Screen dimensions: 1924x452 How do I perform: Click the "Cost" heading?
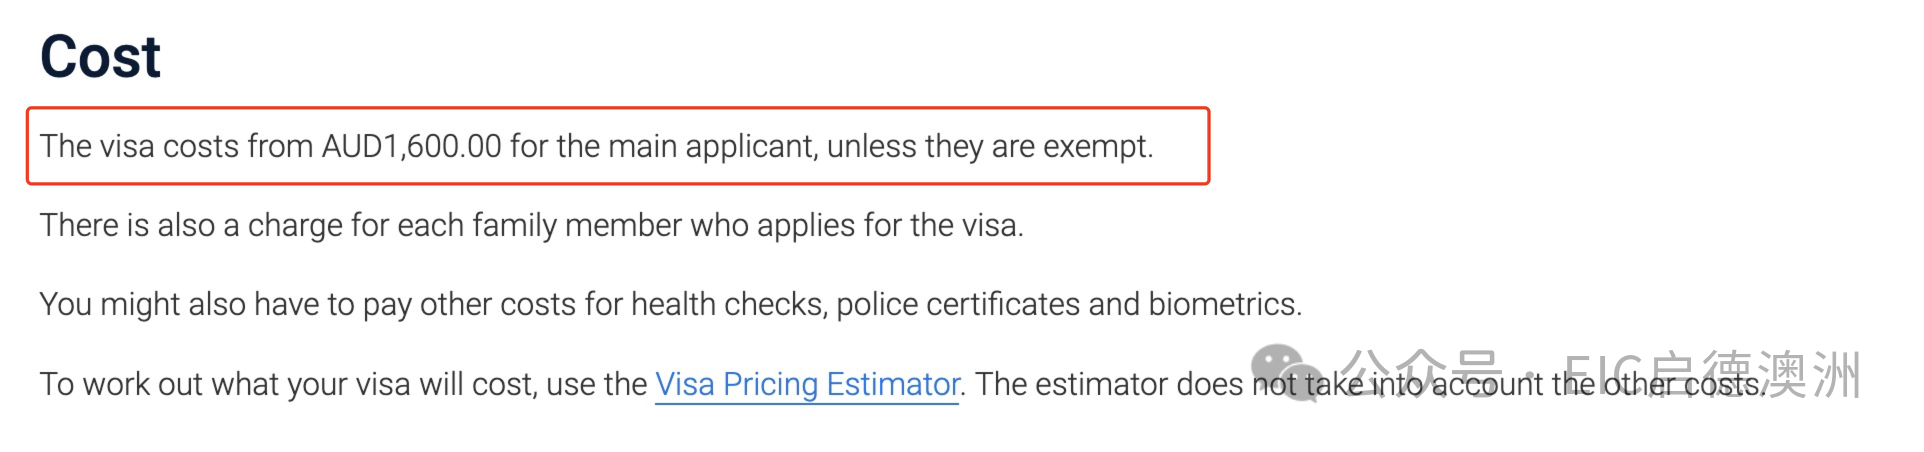point(100,57)
